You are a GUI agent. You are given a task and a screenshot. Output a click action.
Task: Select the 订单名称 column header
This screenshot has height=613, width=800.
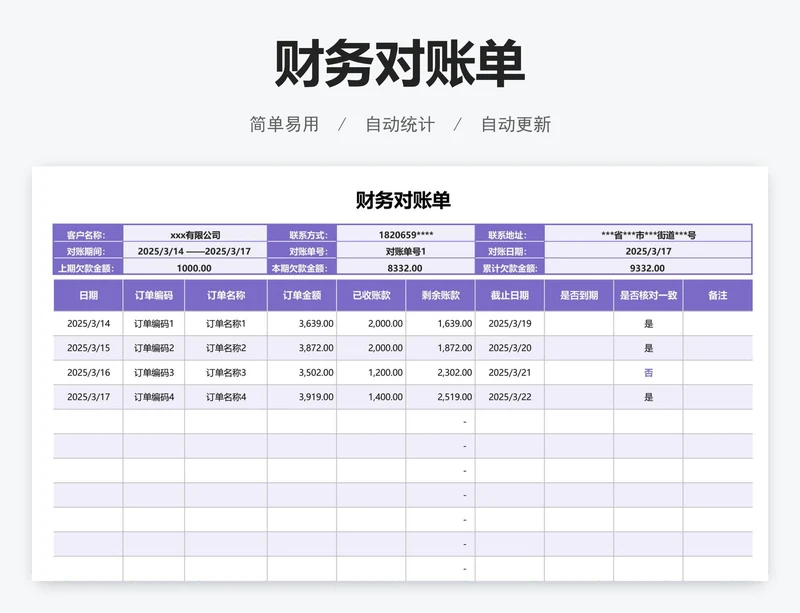click(226, 295)
